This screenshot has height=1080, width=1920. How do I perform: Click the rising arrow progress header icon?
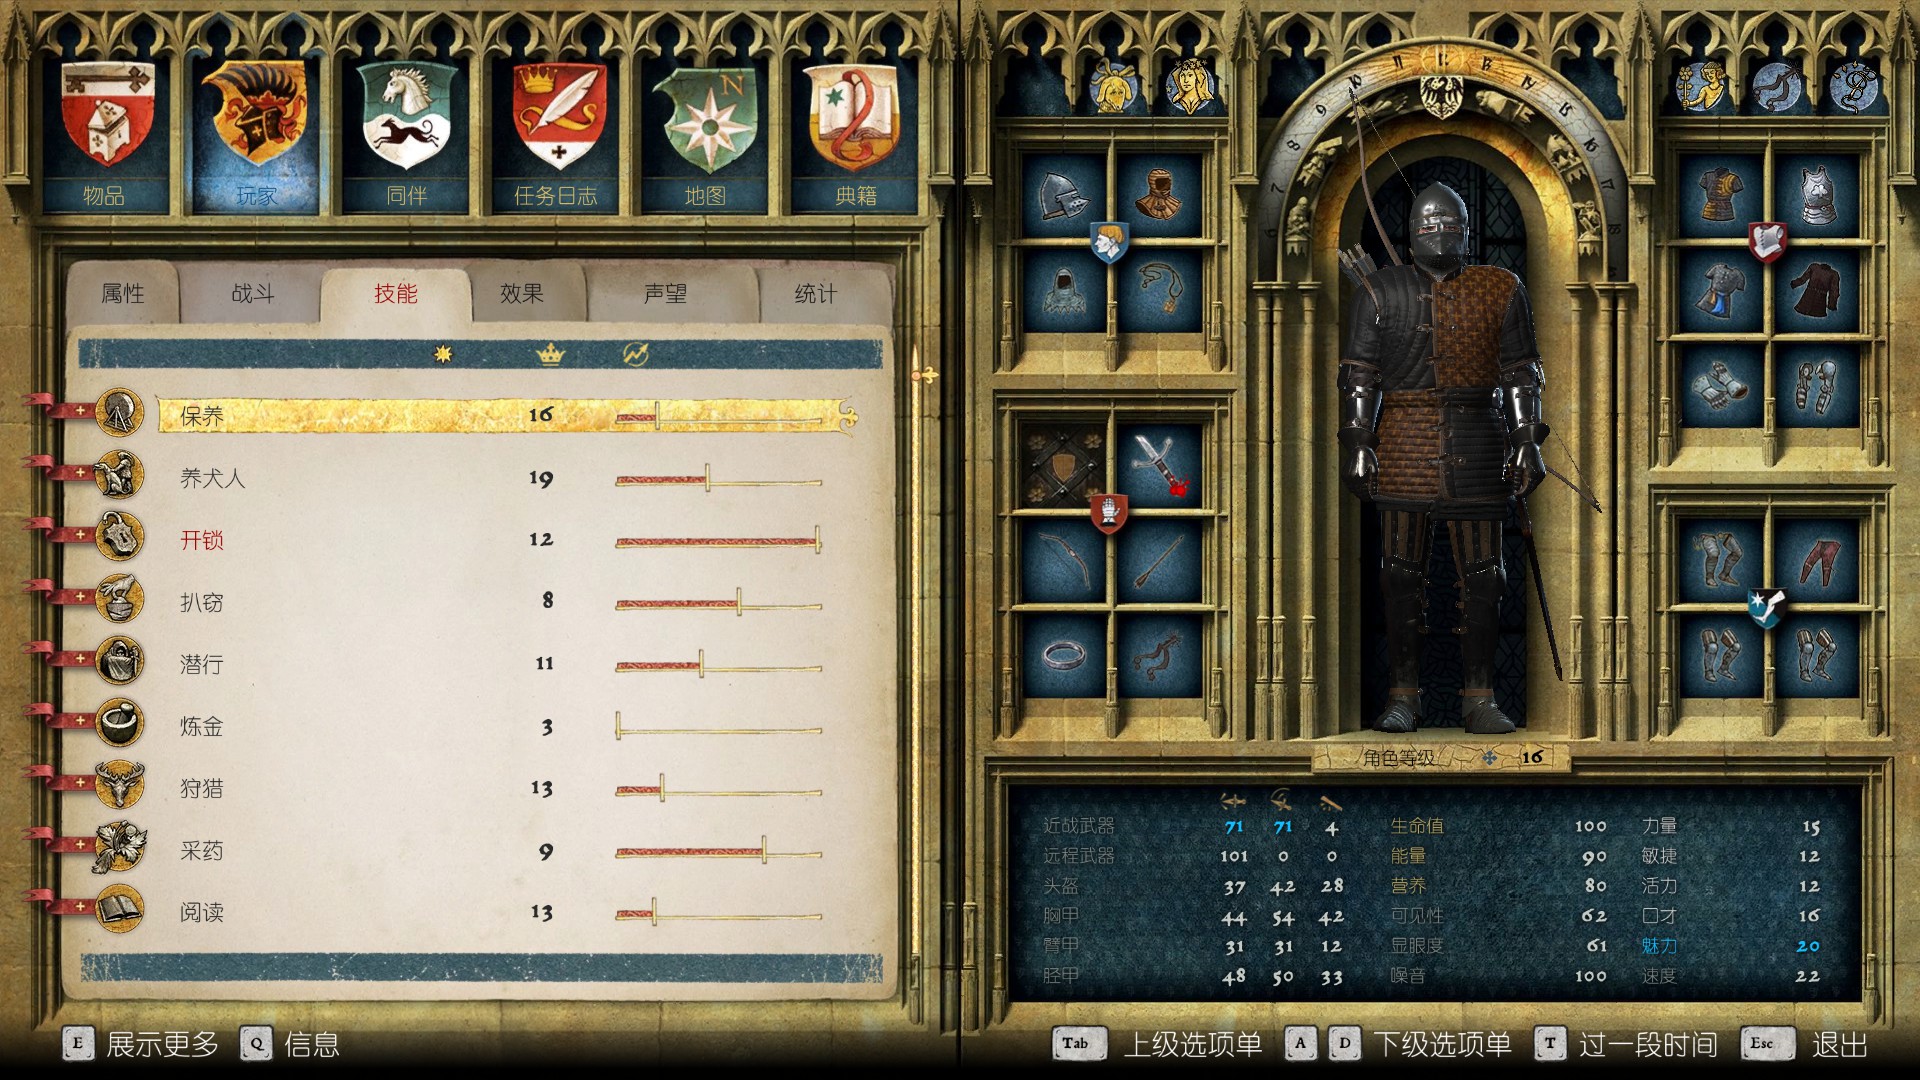click(636, 353)
